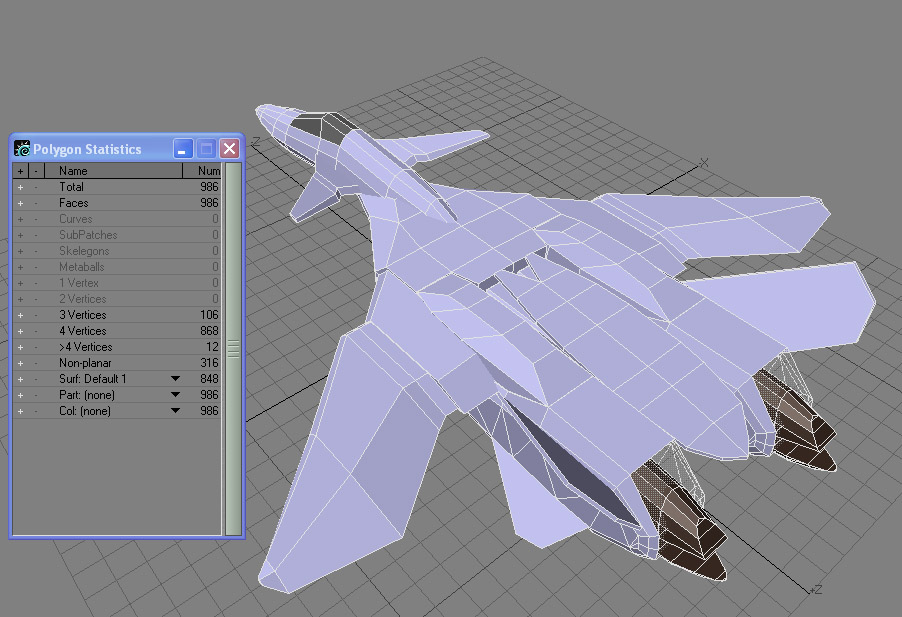This screenshot has width=902, height=617.
Task: Deselect >4 Vertices polygons with minus
Action: click(36, 348)
